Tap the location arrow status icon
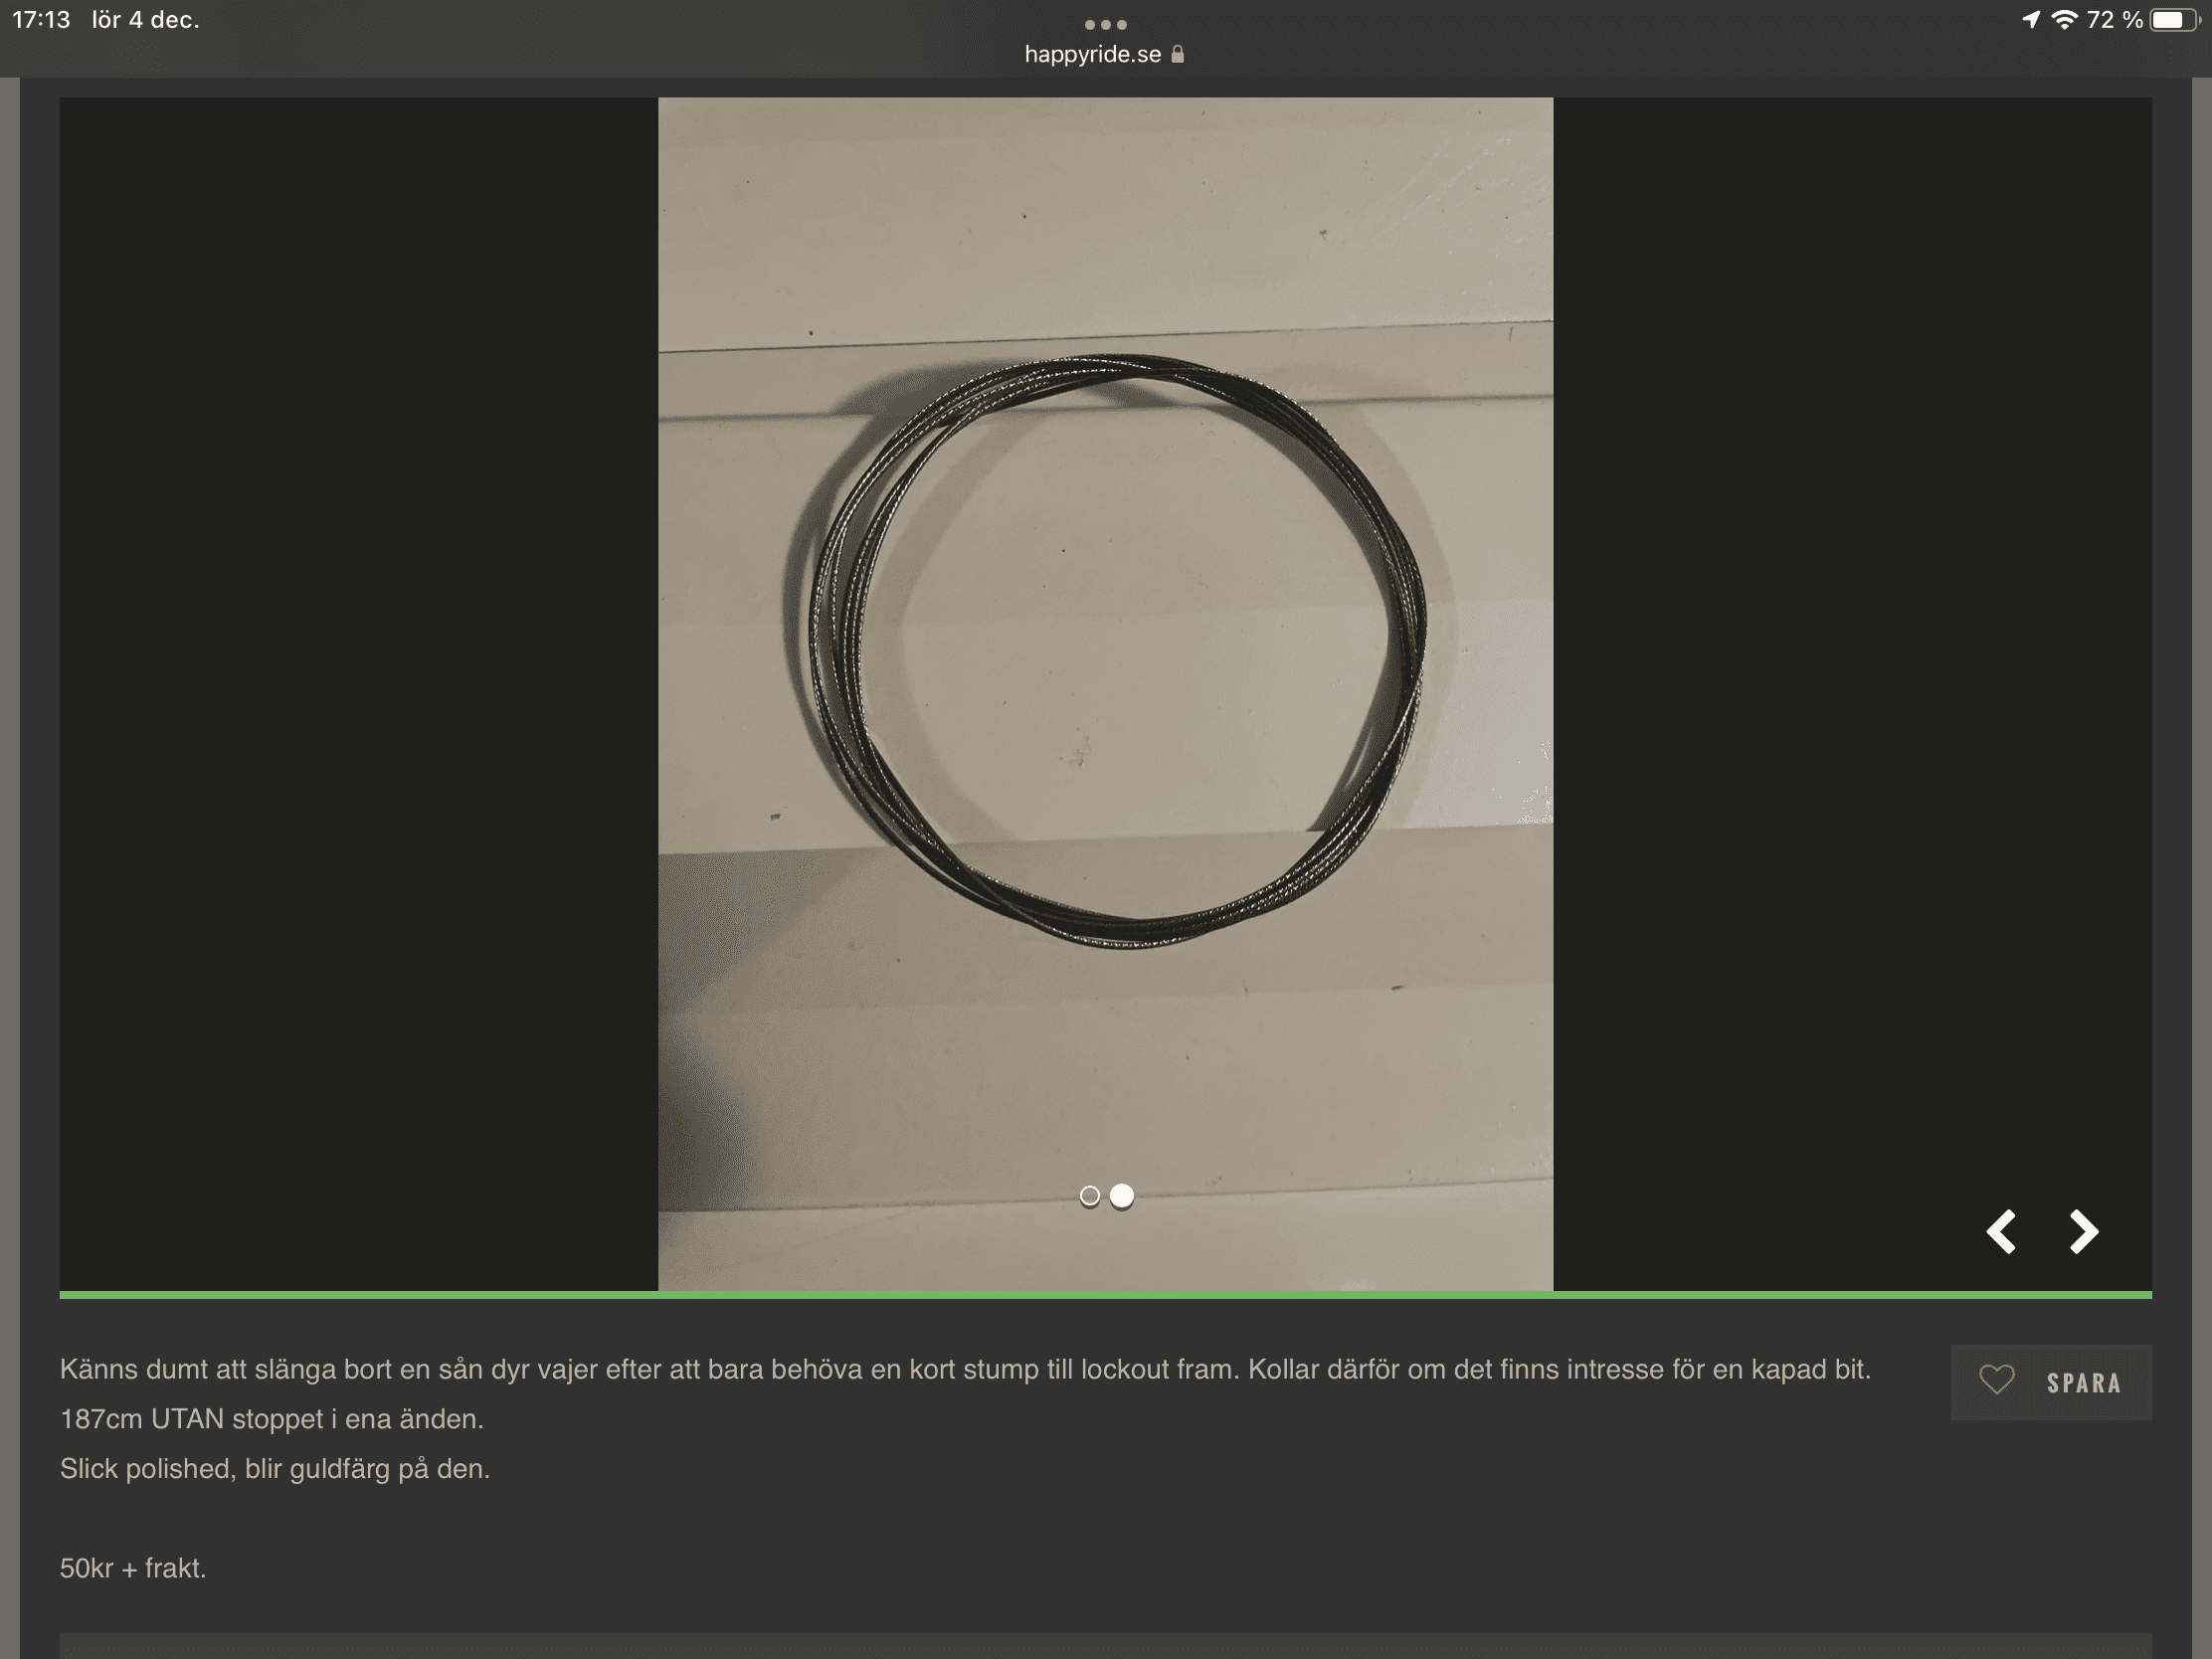Viewport: 2212px width, 1659px height. [2031, 20]
